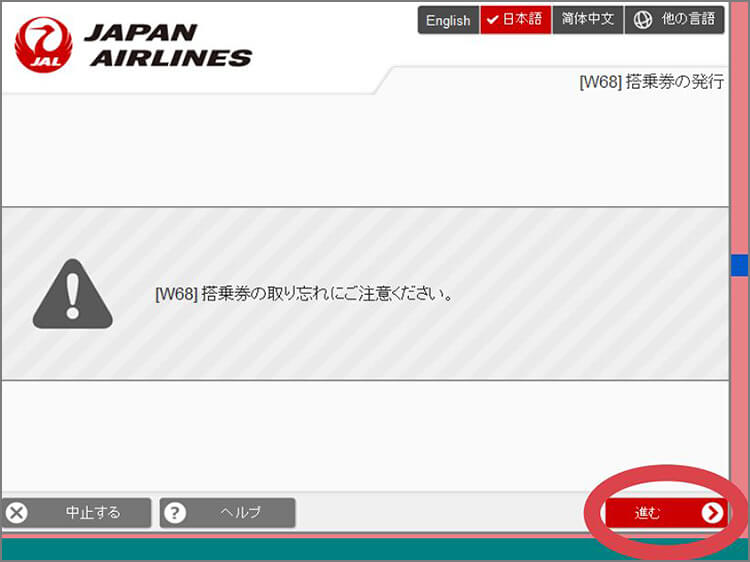The image size is (750, 562).
Task: Switch language to 简体中文
Action: (587, 20)
